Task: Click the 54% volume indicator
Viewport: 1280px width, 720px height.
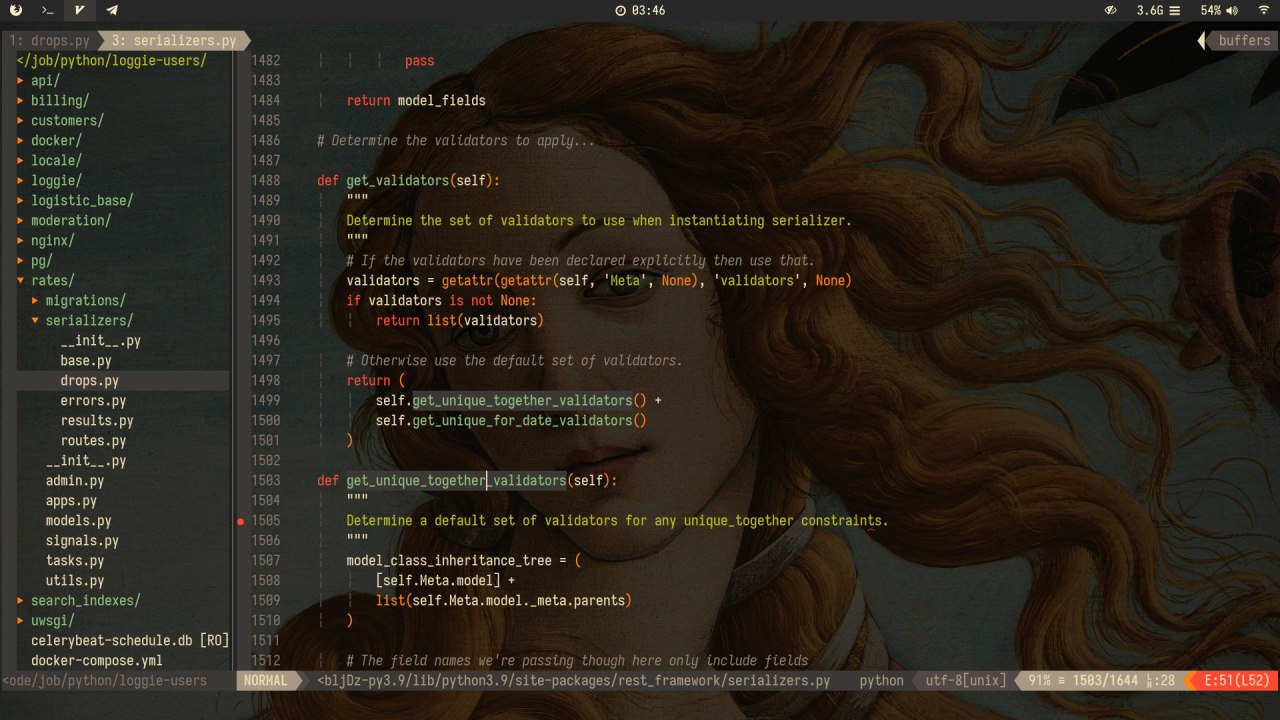Action: tap(1219, 10)
